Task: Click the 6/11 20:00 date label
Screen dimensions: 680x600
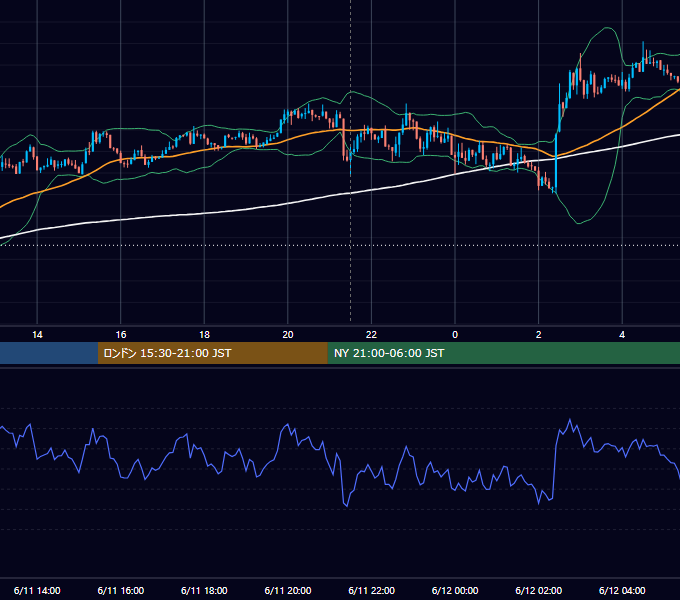Action: click(288, 590)
